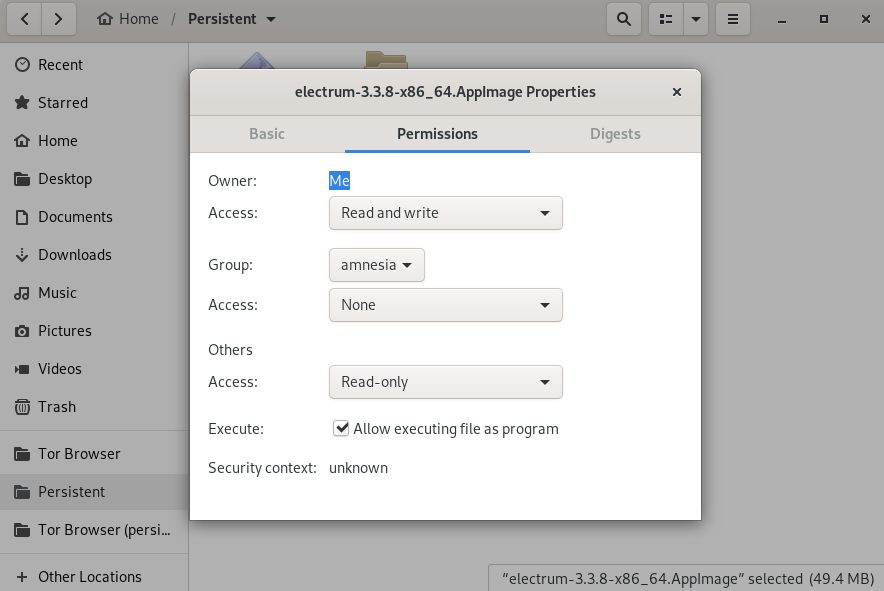Maximize the file manager window

click(824, 19)
